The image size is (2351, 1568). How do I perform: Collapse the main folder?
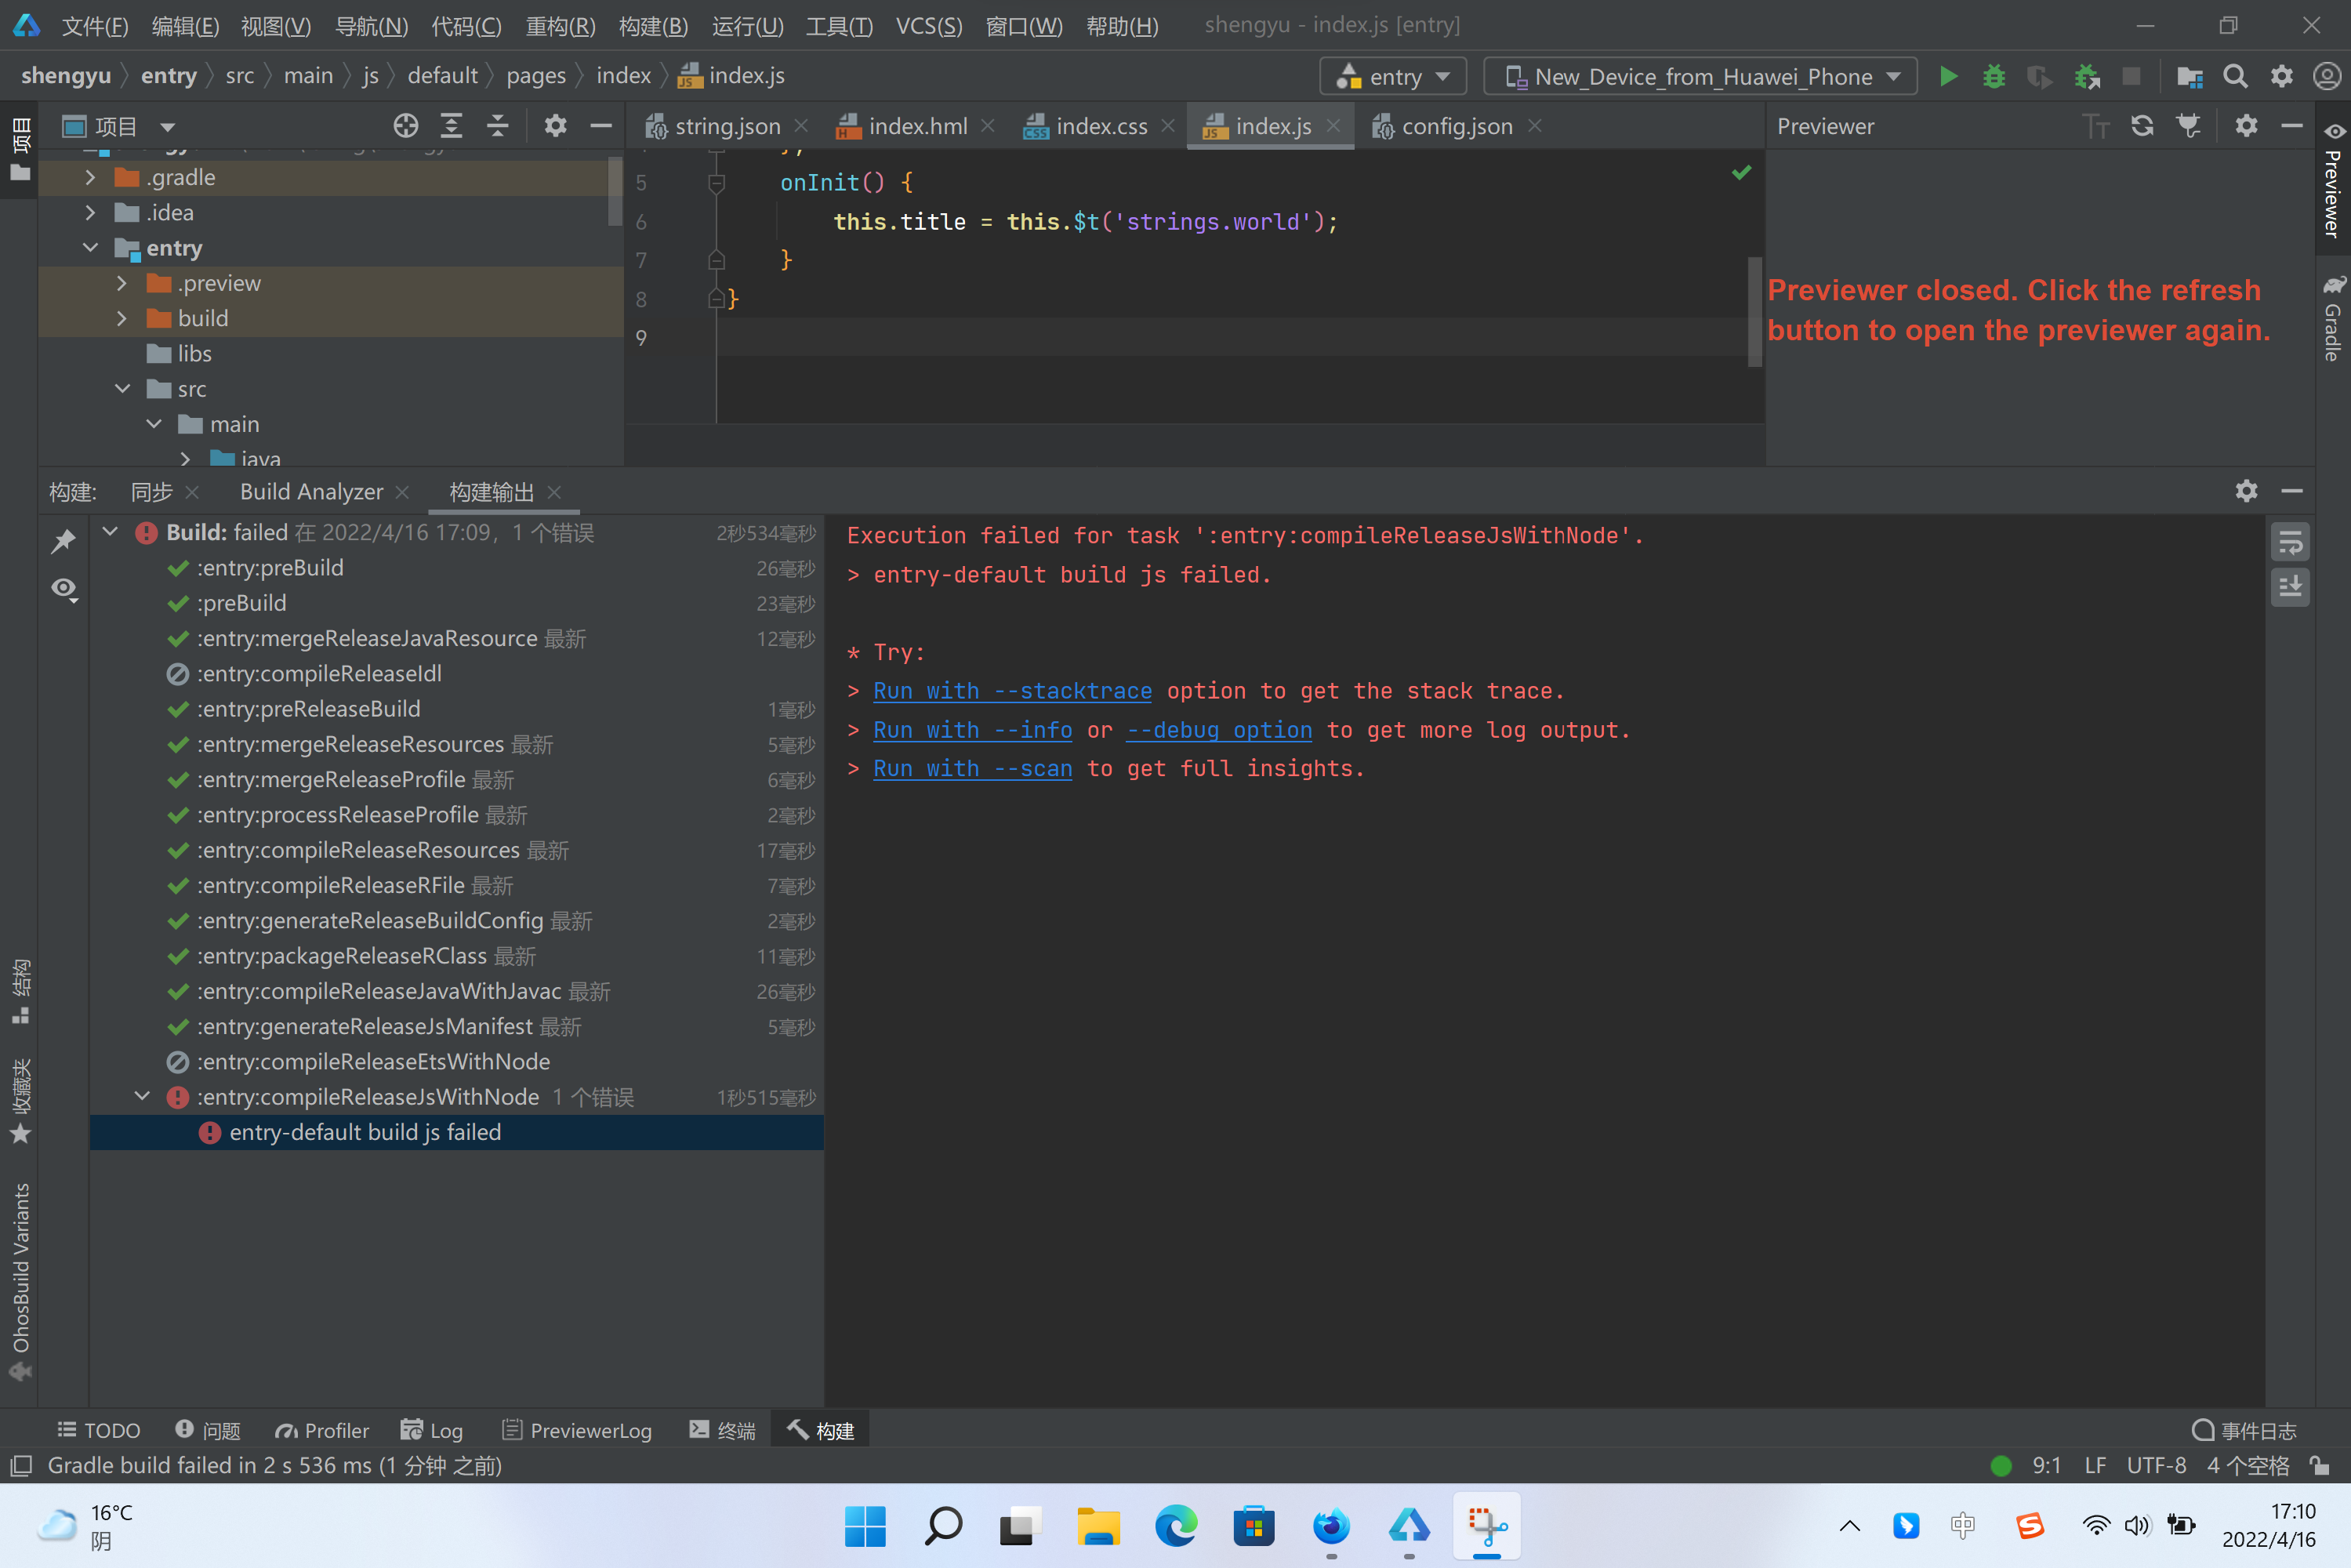[x=154, y=424]
